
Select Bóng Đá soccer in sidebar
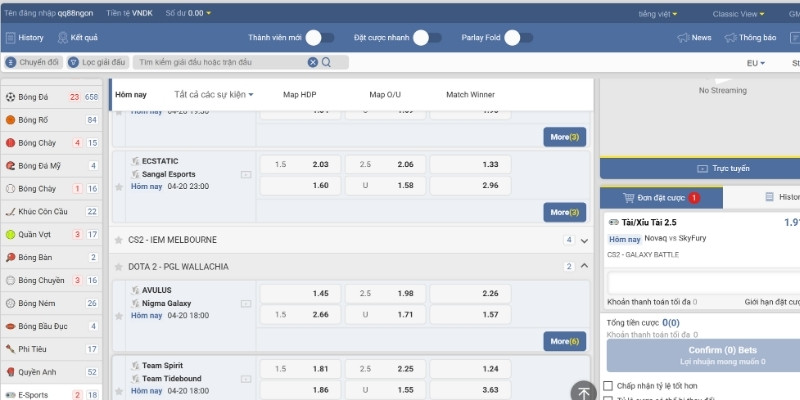[x=52, y=97]
